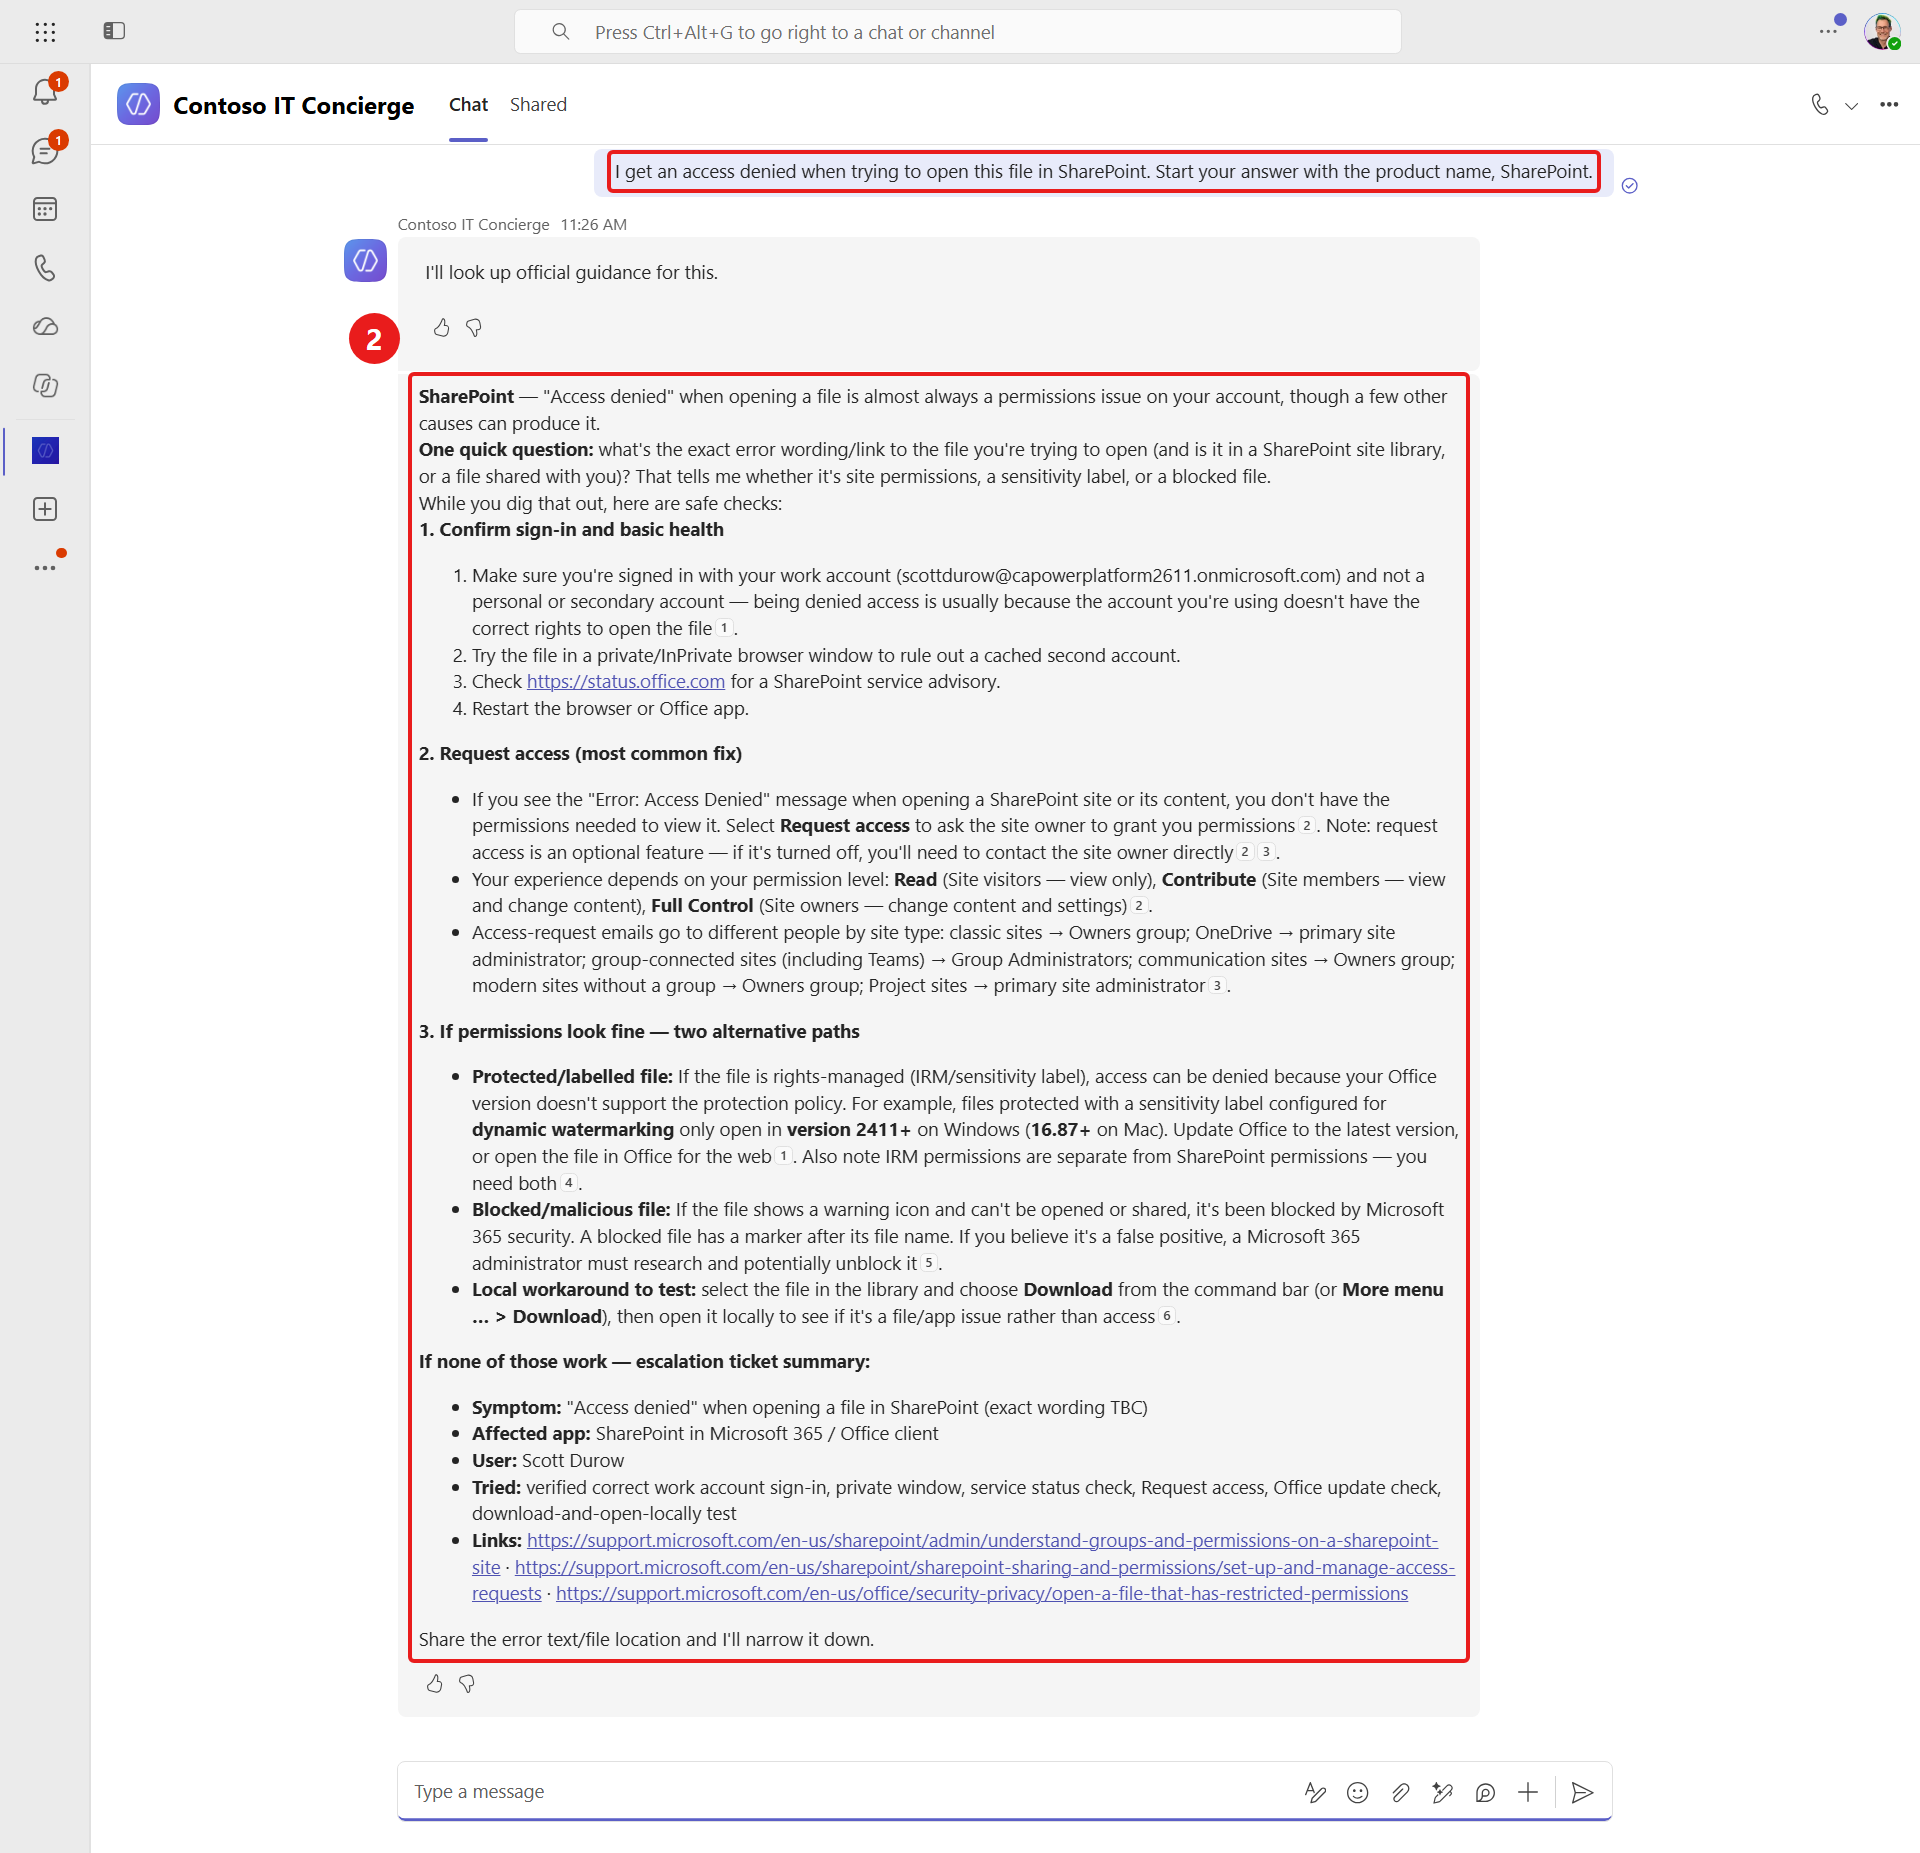Send the message with arrow icon
The width and height of the screenshot is (1920, 1853).
tap(1582, 1793)
